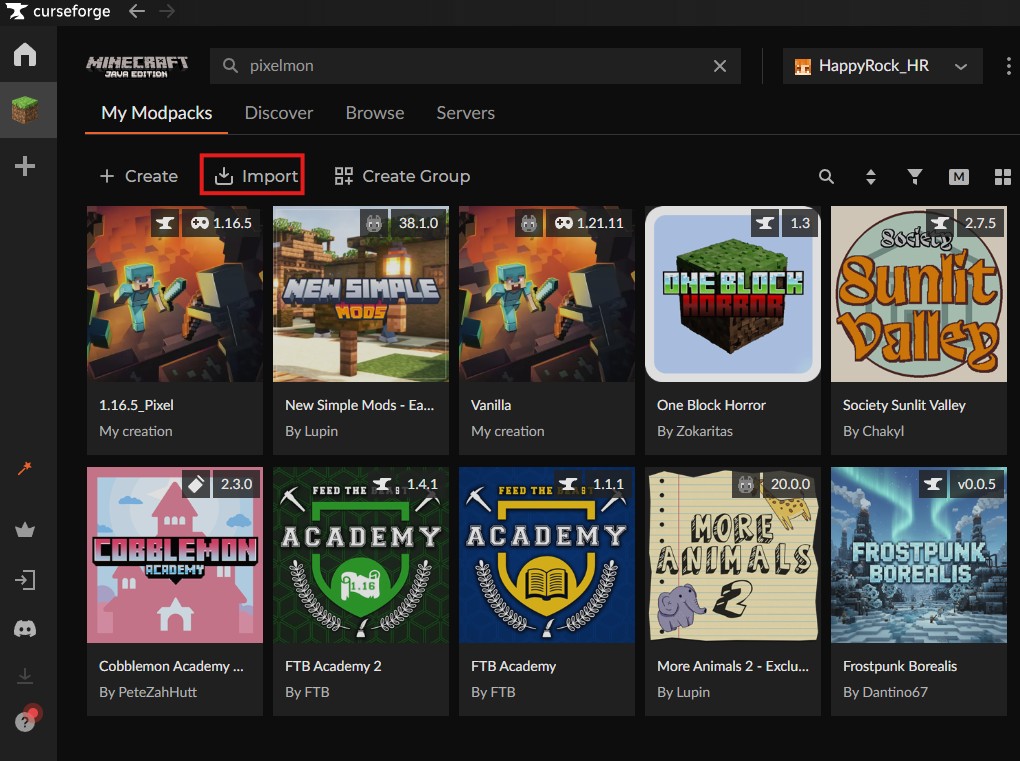The height and width of the screenshot is (761, 1020).
Task: Click the 2.7.5 version badge
Action: [980, 223]
